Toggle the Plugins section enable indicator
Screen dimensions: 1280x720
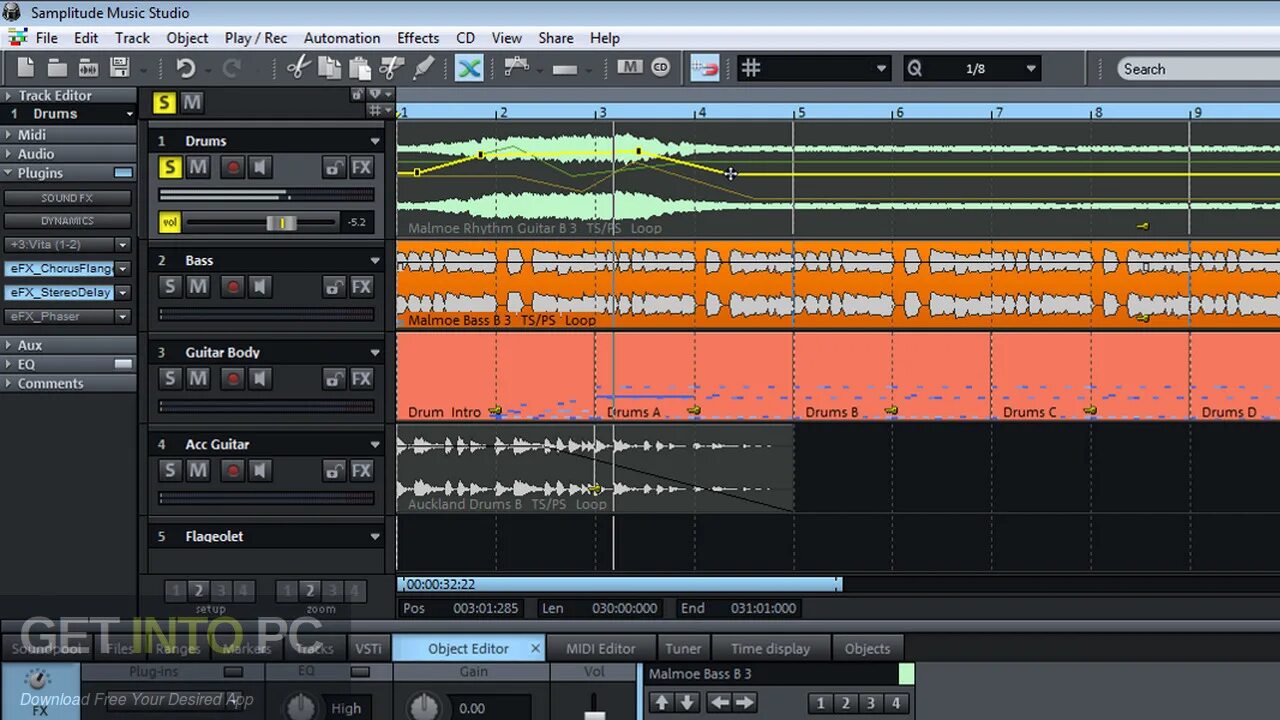click(x=123, y=173)
